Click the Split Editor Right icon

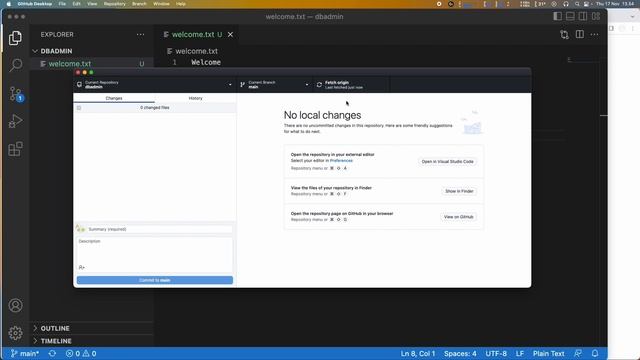(580, 35)
